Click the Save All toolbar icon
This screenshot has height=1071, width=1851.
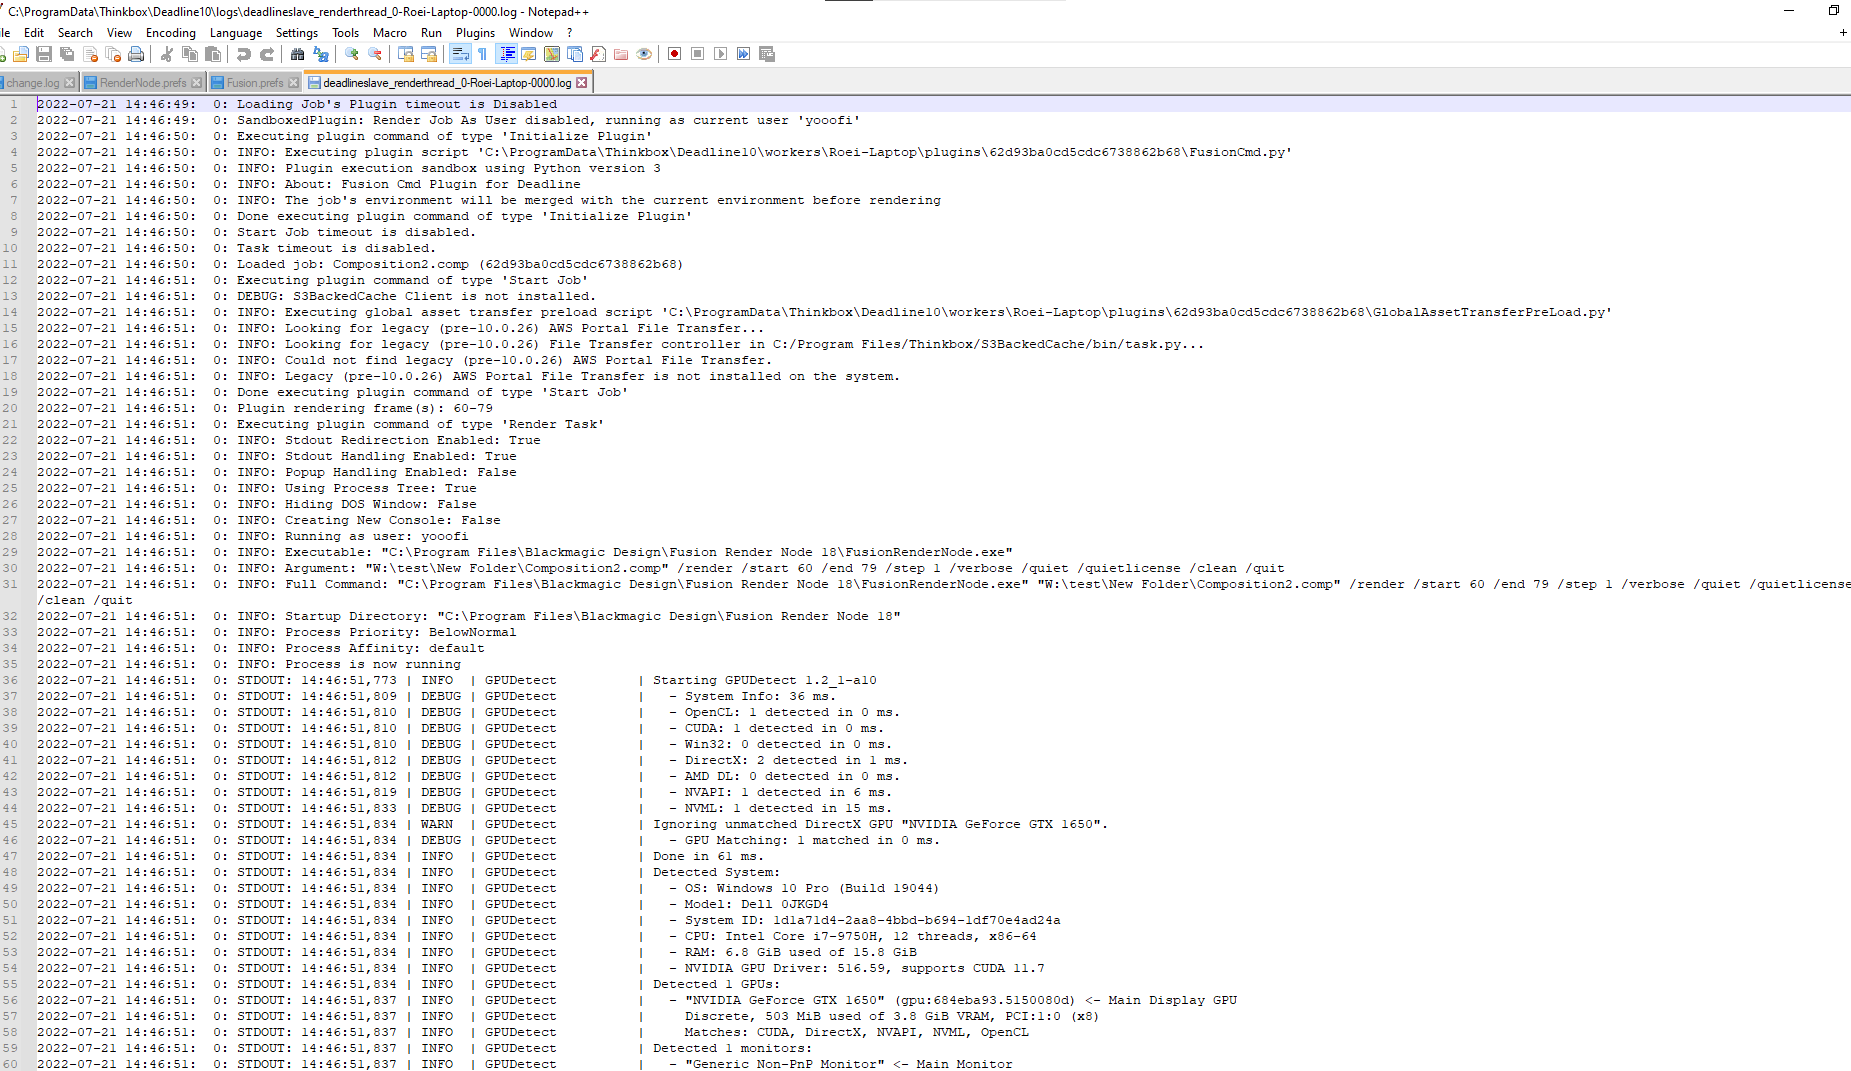coord(67,54)
